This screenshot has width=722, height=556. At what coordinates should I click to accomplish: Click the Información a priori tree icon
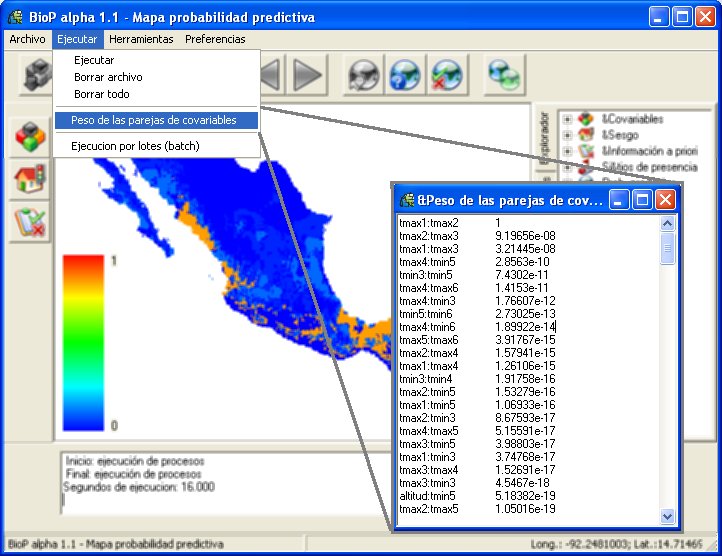pos(586,151)
